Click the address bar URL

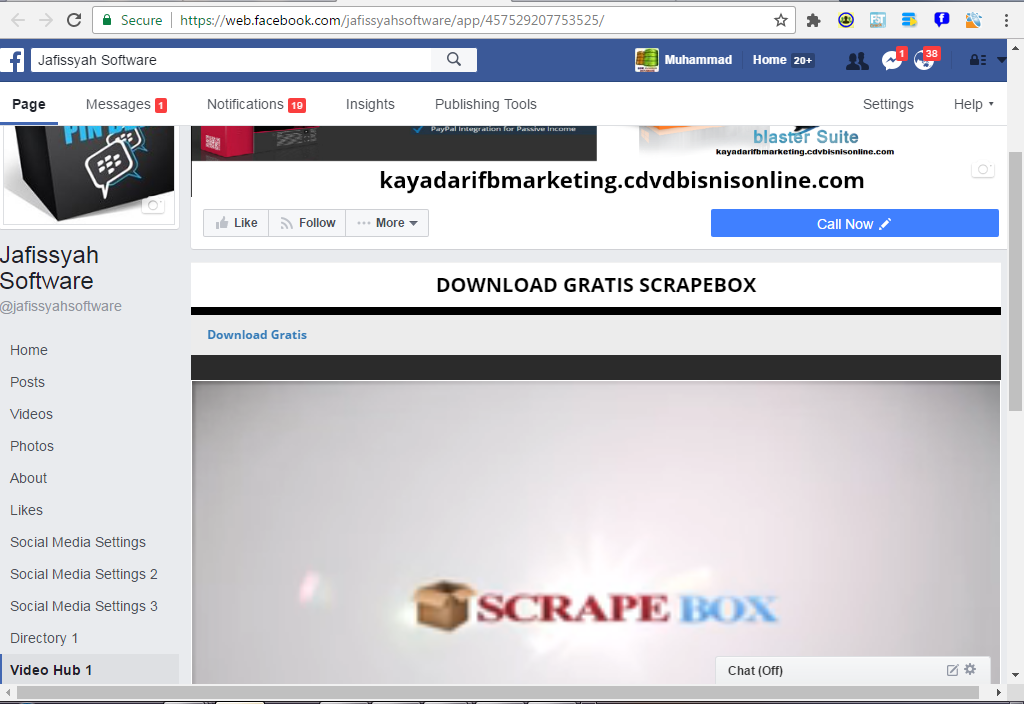[x=392, y=20]
